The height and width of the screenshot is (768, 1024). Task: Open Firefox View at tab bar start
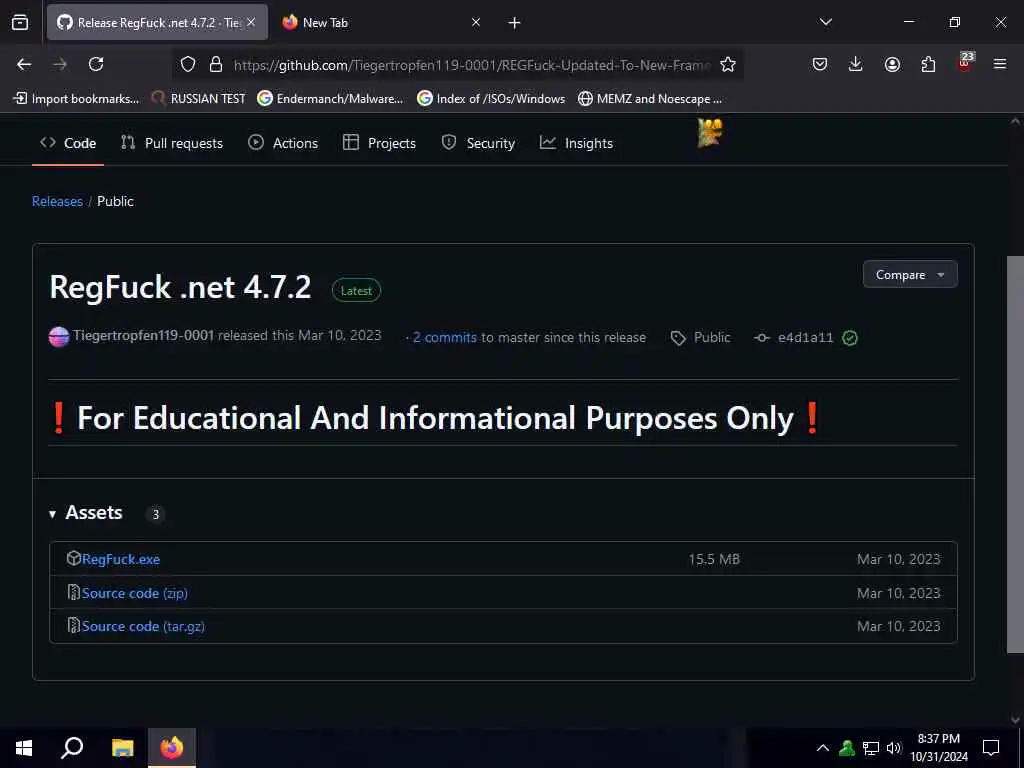[20, 22]
